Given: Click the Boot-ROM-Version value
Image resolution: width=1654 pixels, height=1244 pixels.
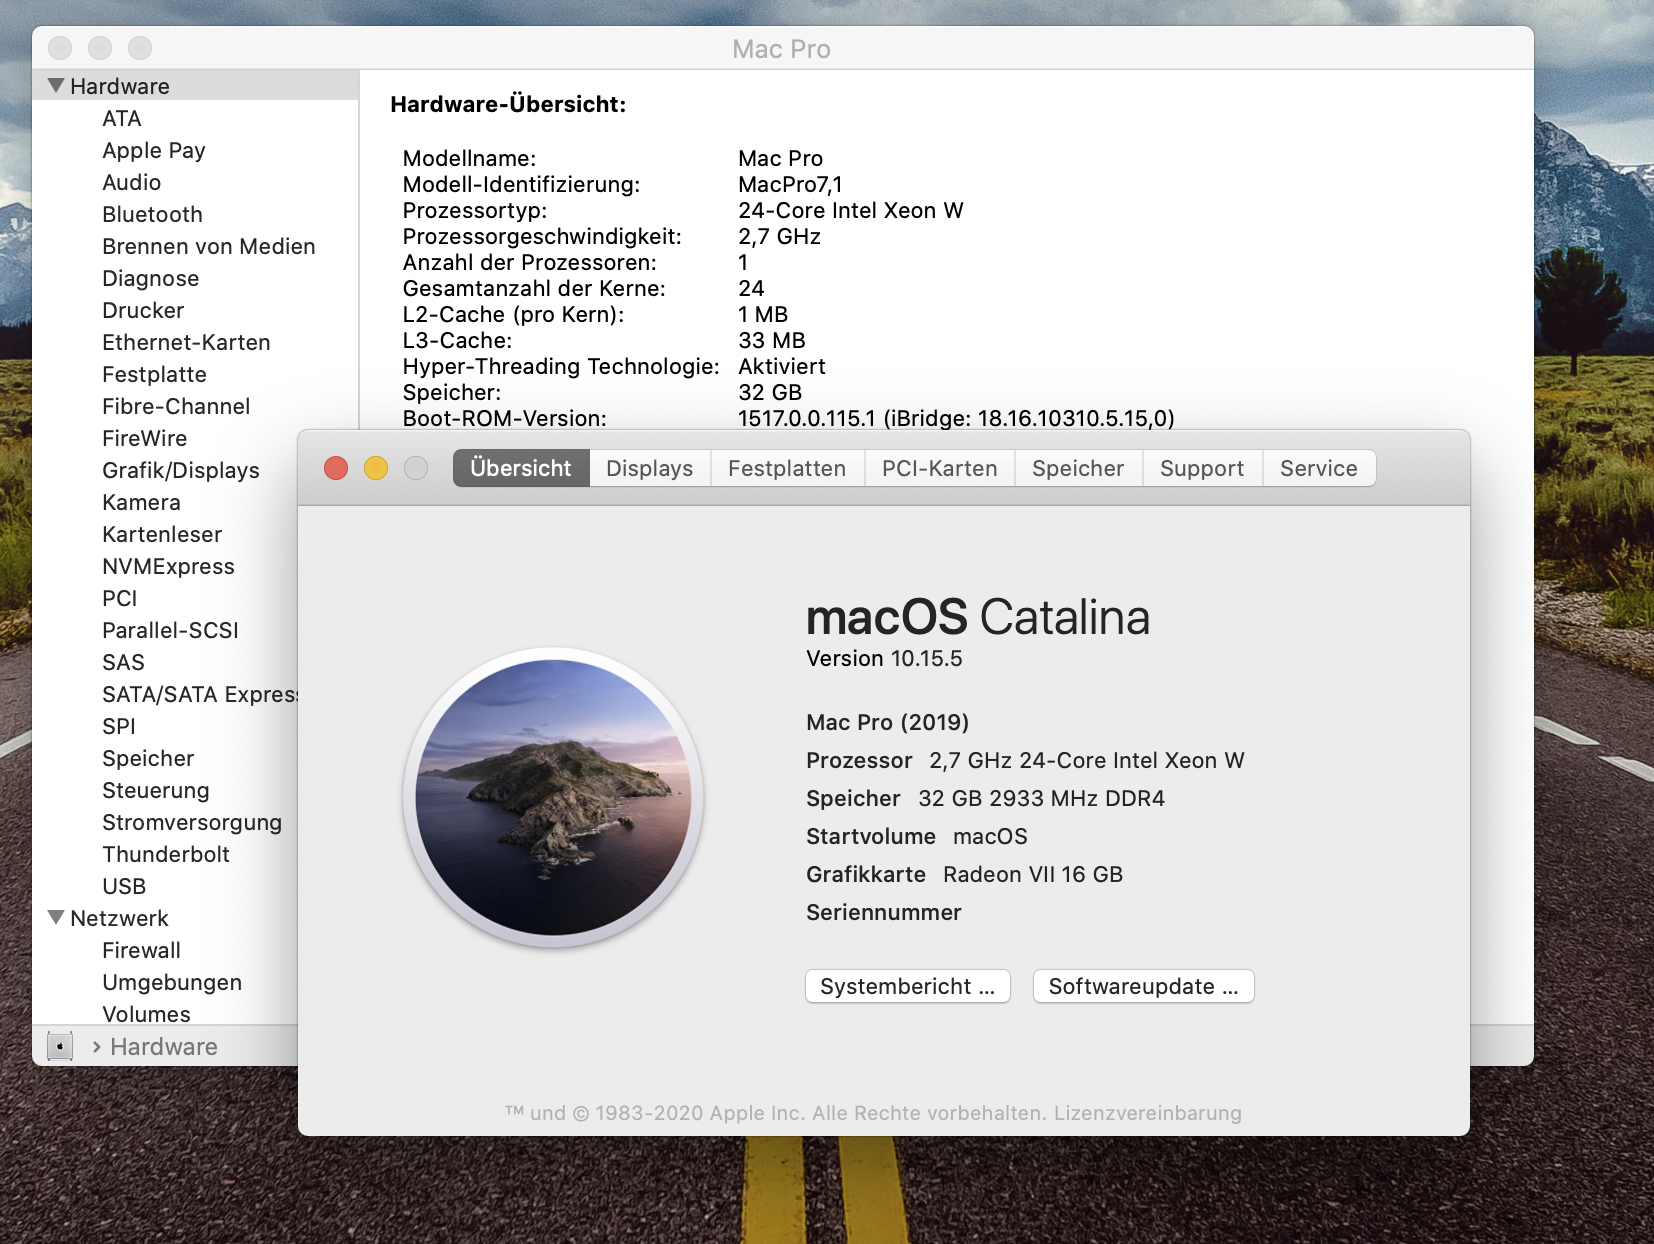Looking at the screenshot, I should coord(956,418).
